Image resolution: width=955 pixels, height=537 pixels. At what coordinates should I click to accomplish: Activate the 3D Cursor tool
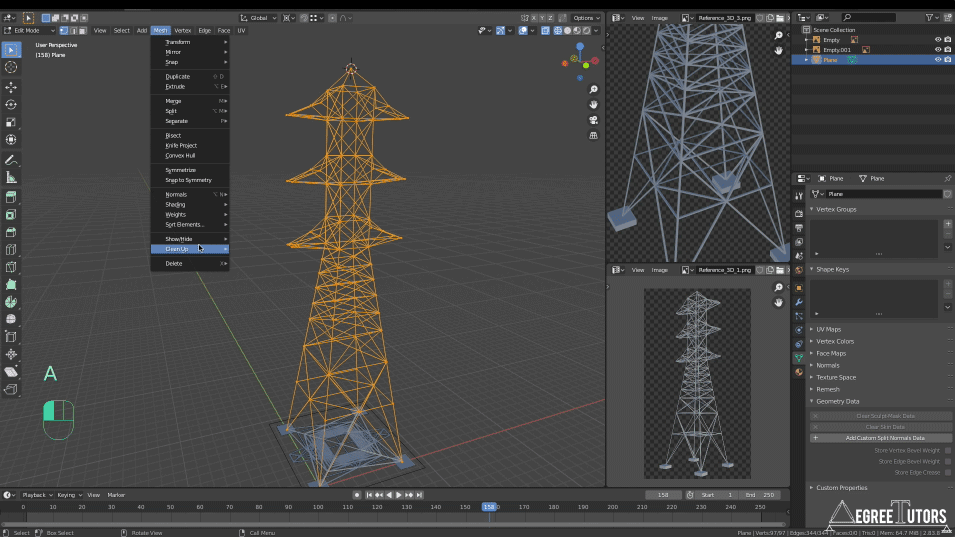pyautogui.click(x=11, y=67)
